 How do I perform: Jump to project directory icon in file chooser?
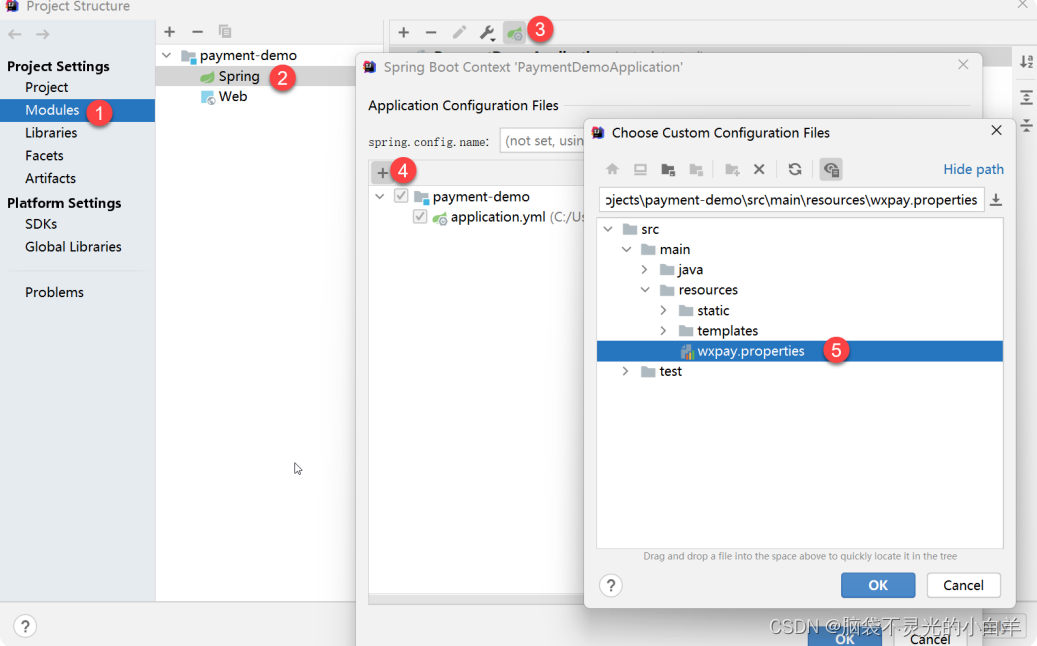pos(668,169)
